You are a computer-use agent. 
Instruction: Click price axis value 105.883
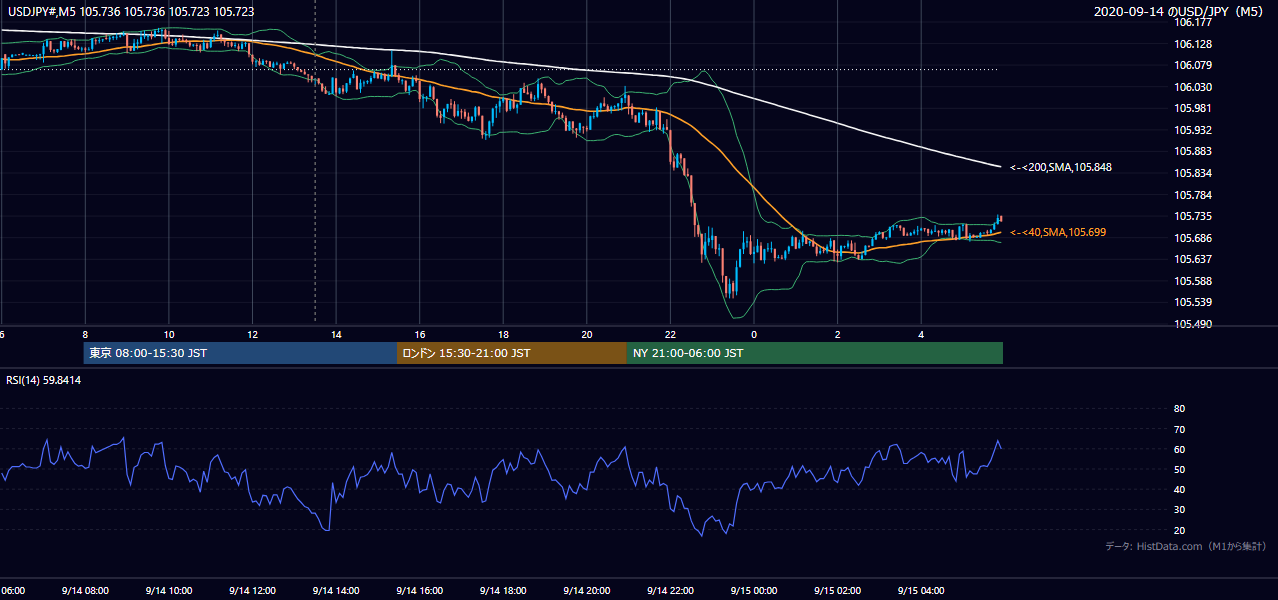(x=1192, y=151)
